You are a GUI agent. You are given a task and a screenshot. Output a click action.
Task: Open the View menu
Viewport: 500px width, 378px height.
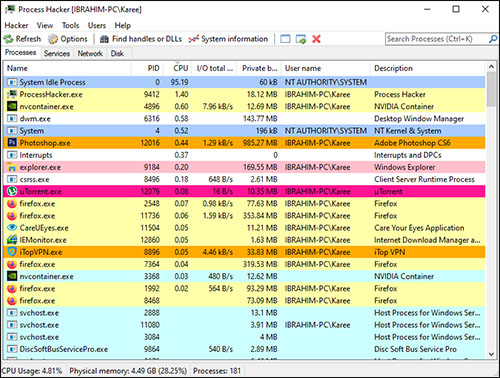45,25
